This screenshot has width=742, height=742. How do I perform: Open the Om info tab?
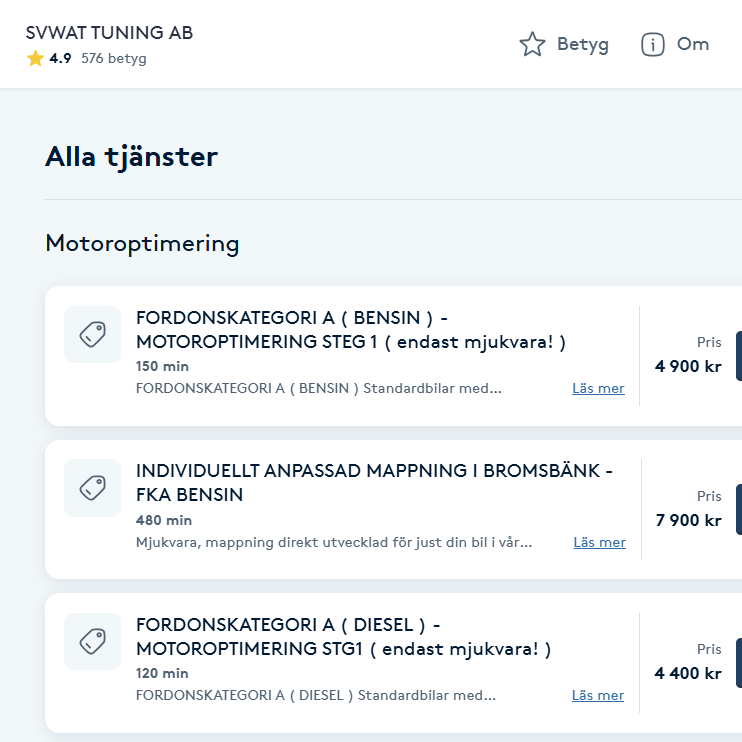(675, 44)
